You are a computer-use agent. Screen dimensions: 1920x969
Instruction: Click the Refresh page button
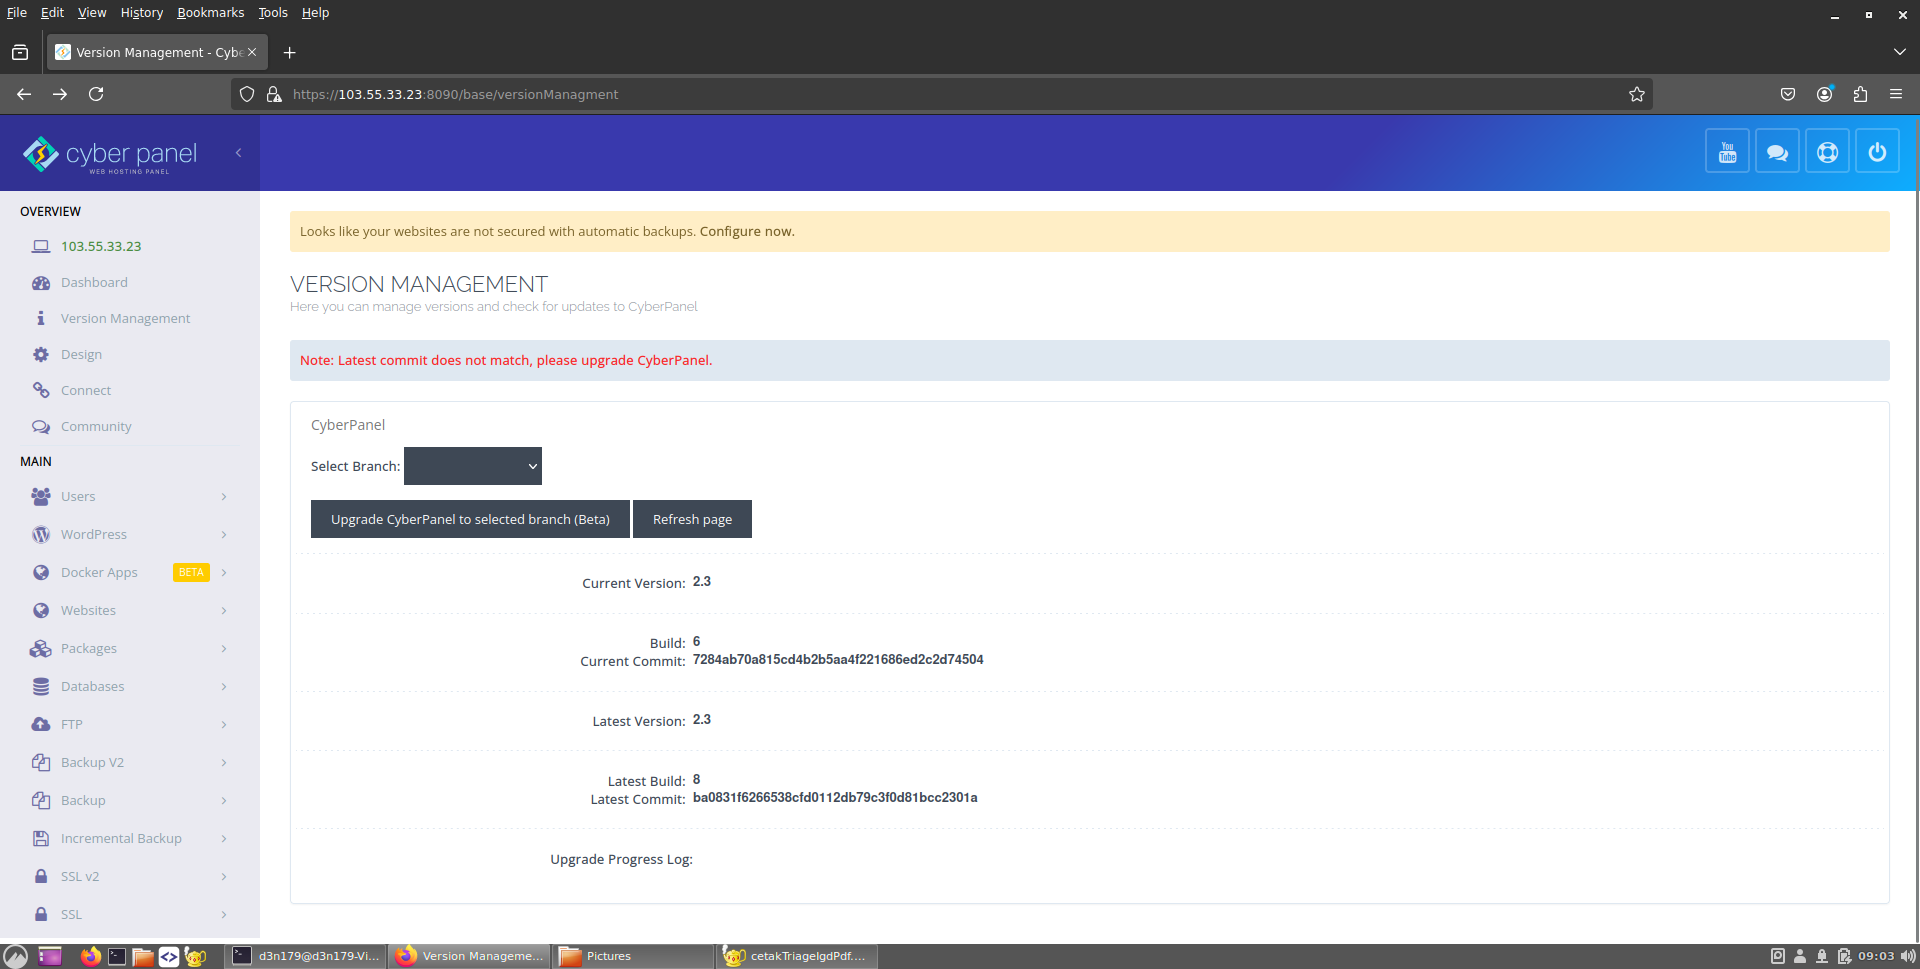click(692, 519)
